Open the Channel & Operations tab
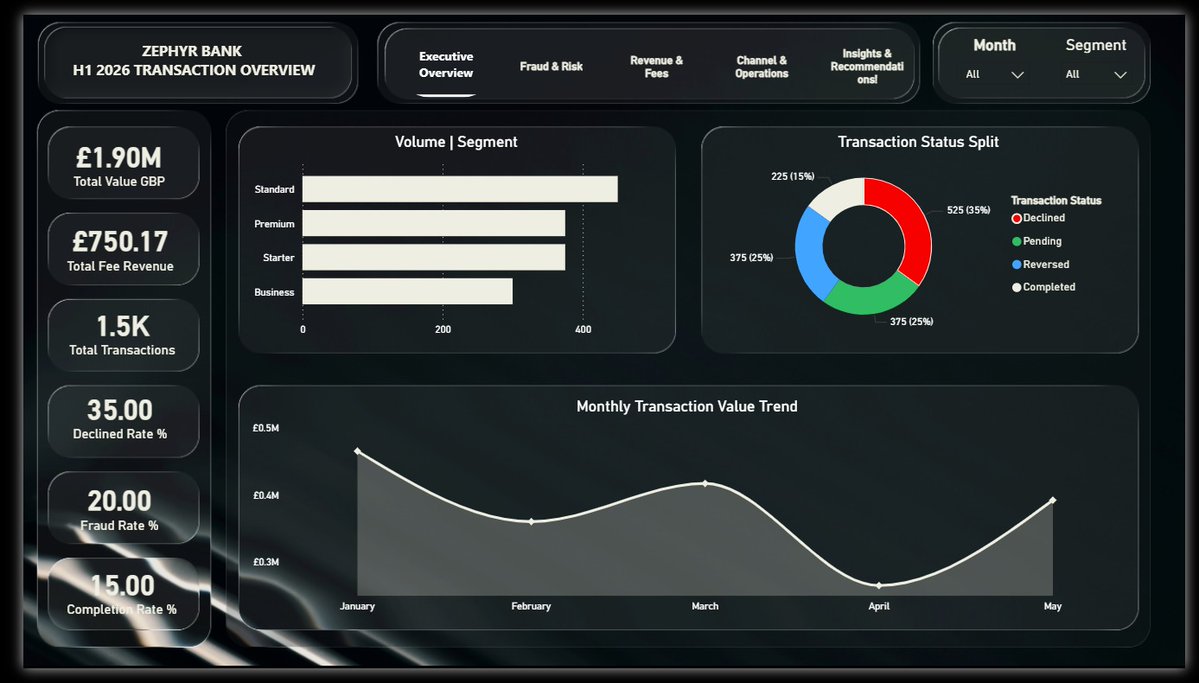The width and height of the screenshot is (1199, 683). [762, 67]
